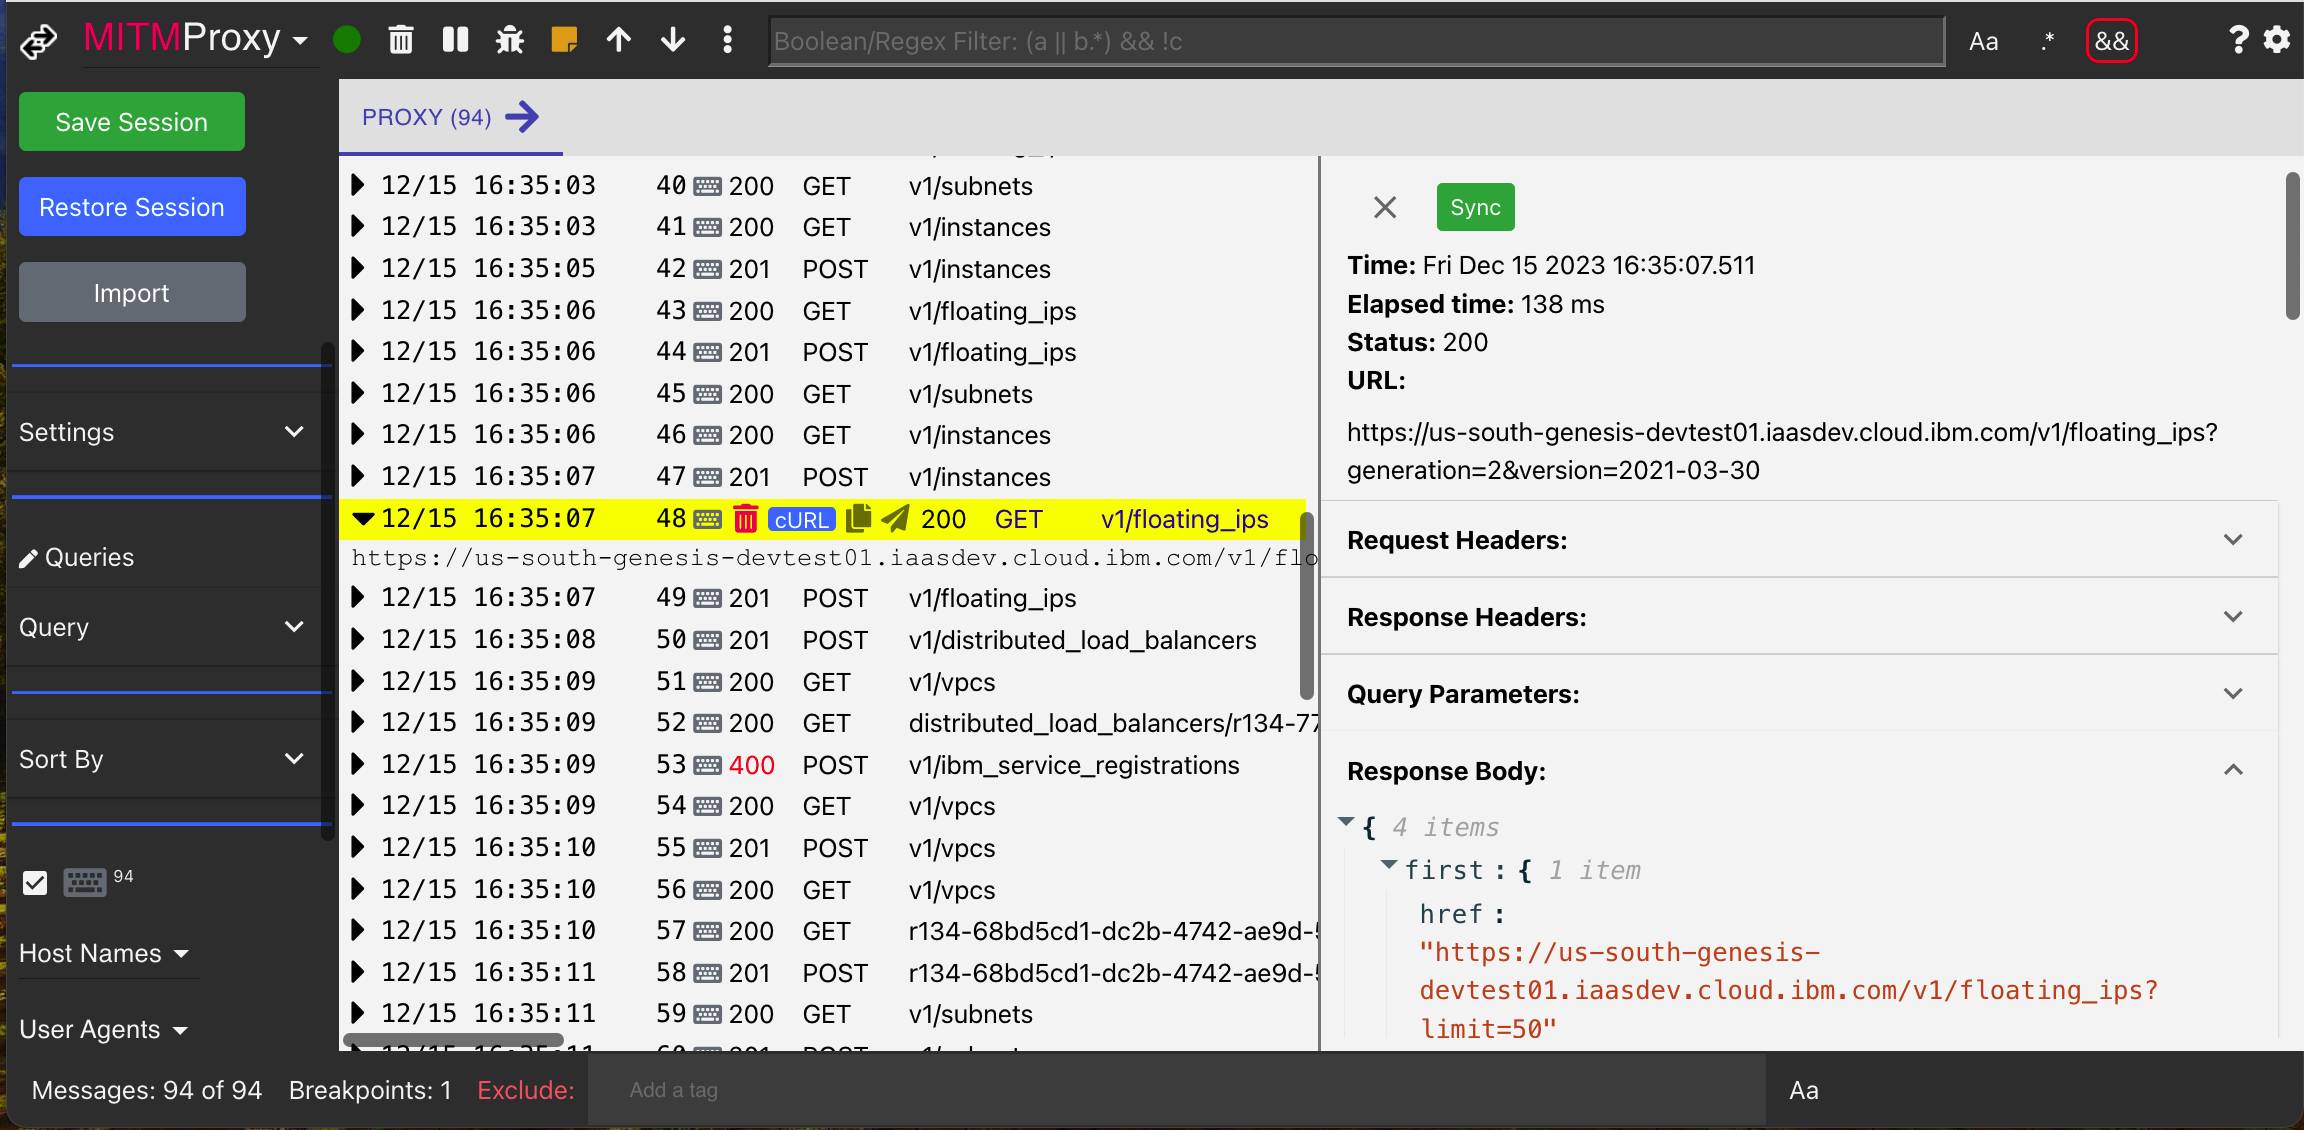Screen dimensions: 2304x1130
Task: Click the bug breakpoint icon
Action: coord(510,40)
